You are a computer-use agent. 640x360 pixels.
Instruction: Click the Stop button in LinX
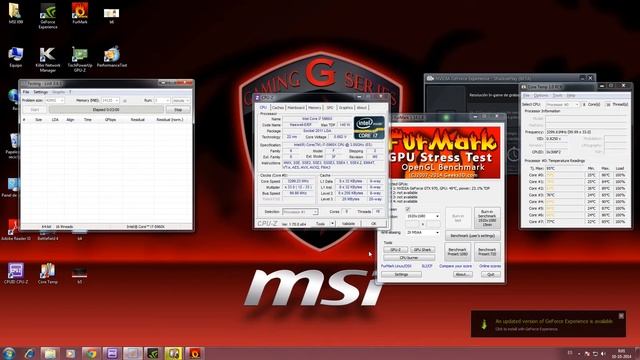coord(178,109)
